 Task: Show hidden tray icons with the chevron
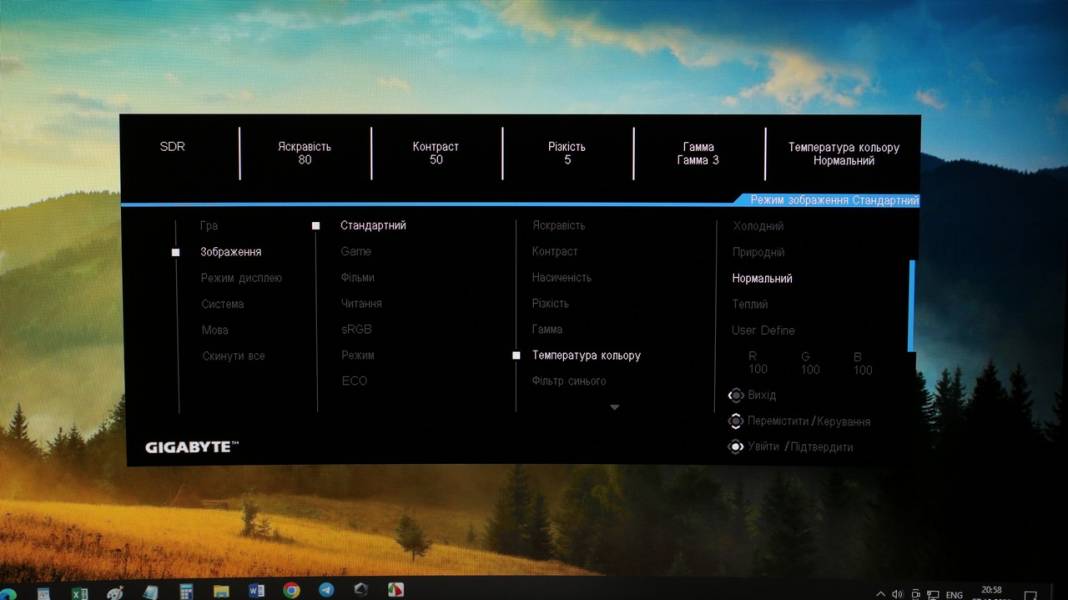[880, 594]
